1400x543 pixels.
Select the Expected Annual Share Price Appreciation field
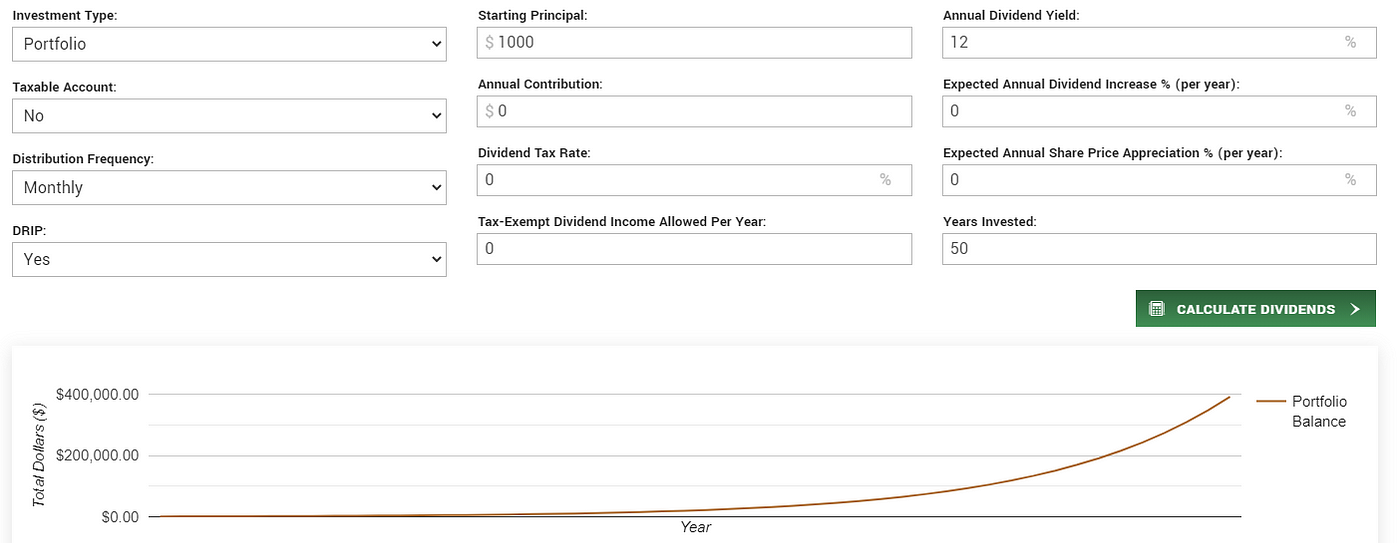(1160, 180)
